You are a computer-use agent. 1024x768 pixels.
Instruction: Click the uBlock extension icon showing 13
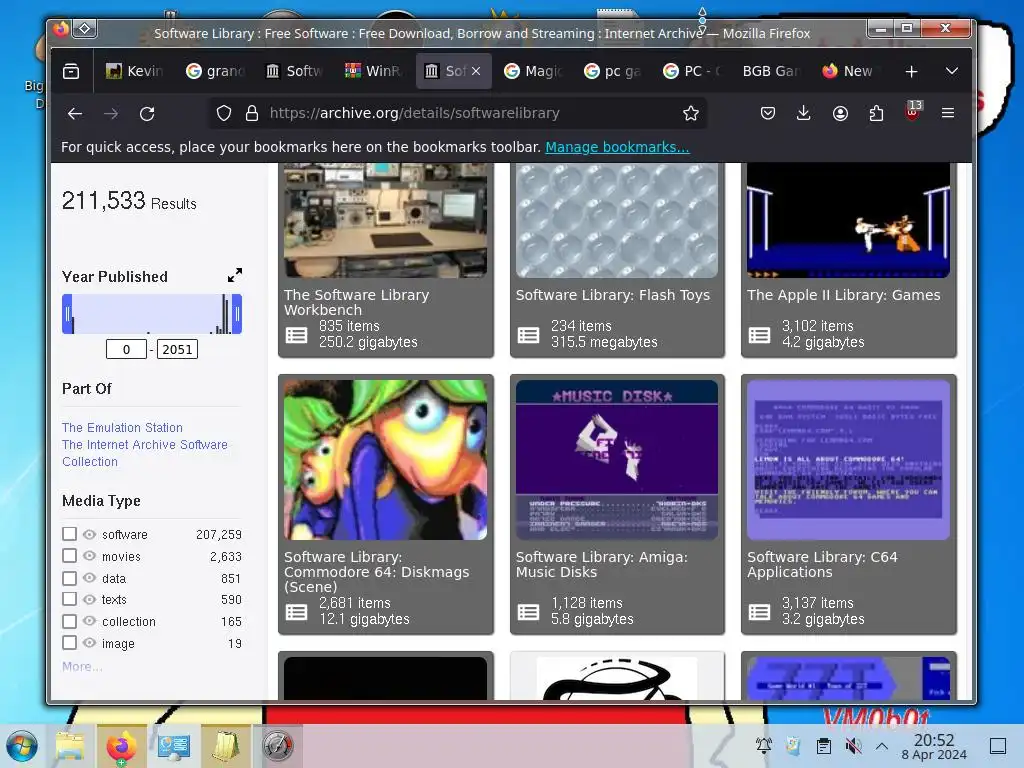(913, 111)
